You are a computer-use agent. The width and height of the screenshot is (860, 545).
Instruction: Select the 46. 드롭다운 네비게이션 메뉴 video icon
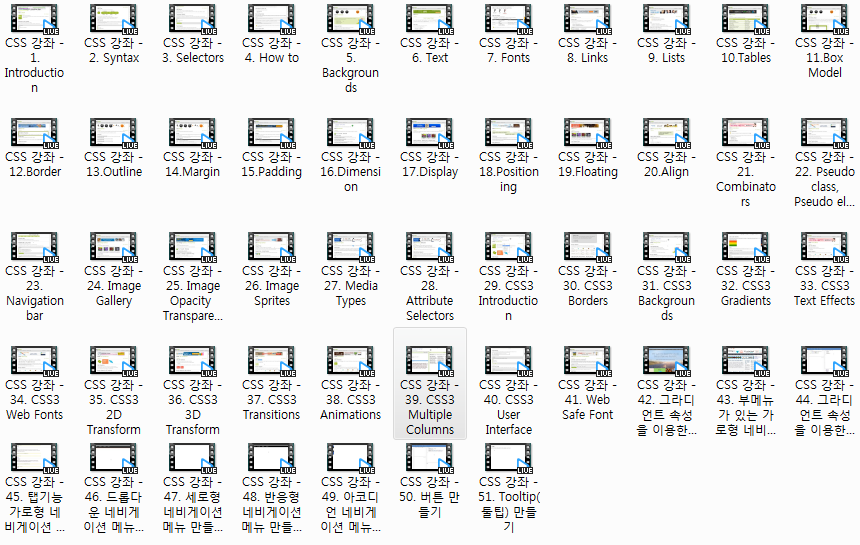114,458
